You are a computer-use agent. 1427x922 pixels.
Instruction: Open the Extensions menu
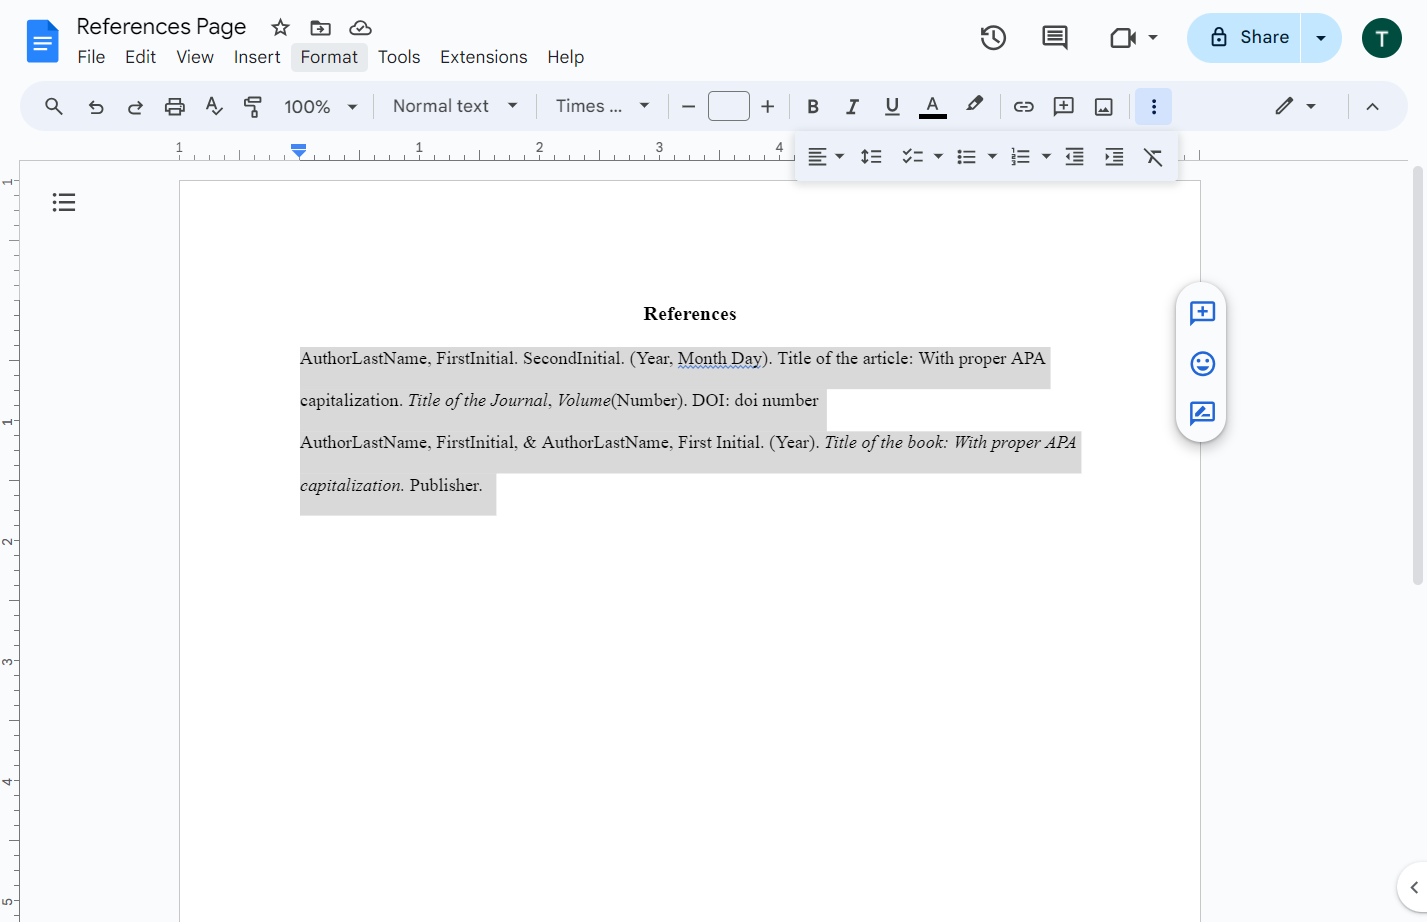coord(484,57)
